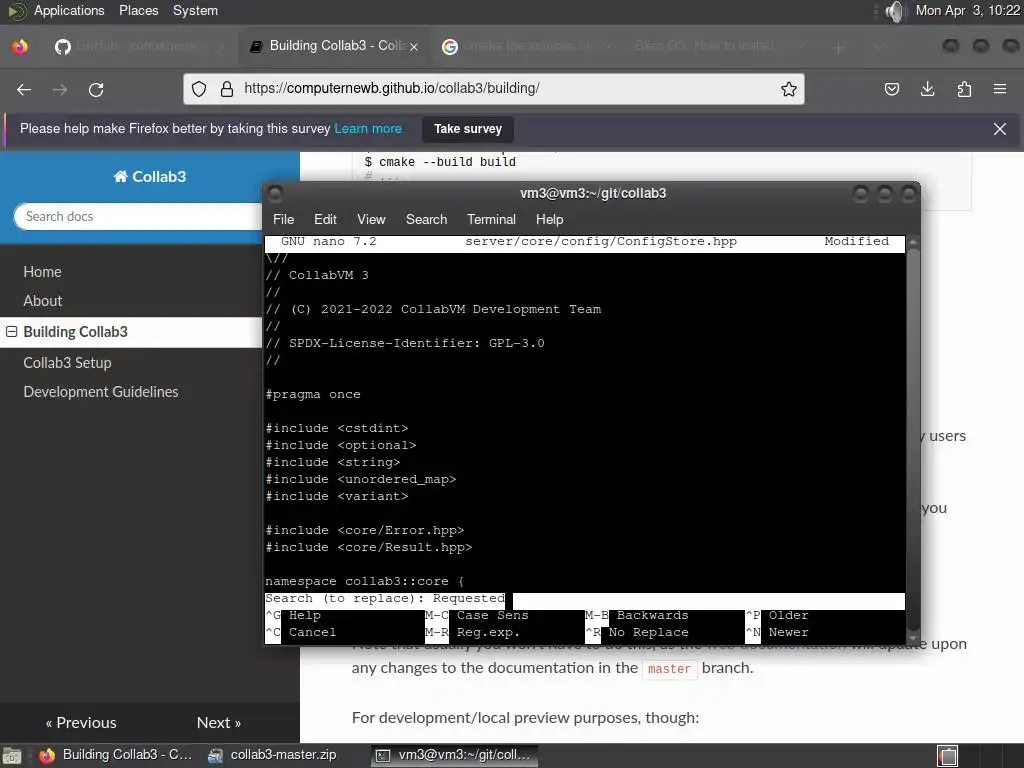Click the Firefox logo icon in the tab bar
Screen dimensions: 1024x768
coord(20,46)
